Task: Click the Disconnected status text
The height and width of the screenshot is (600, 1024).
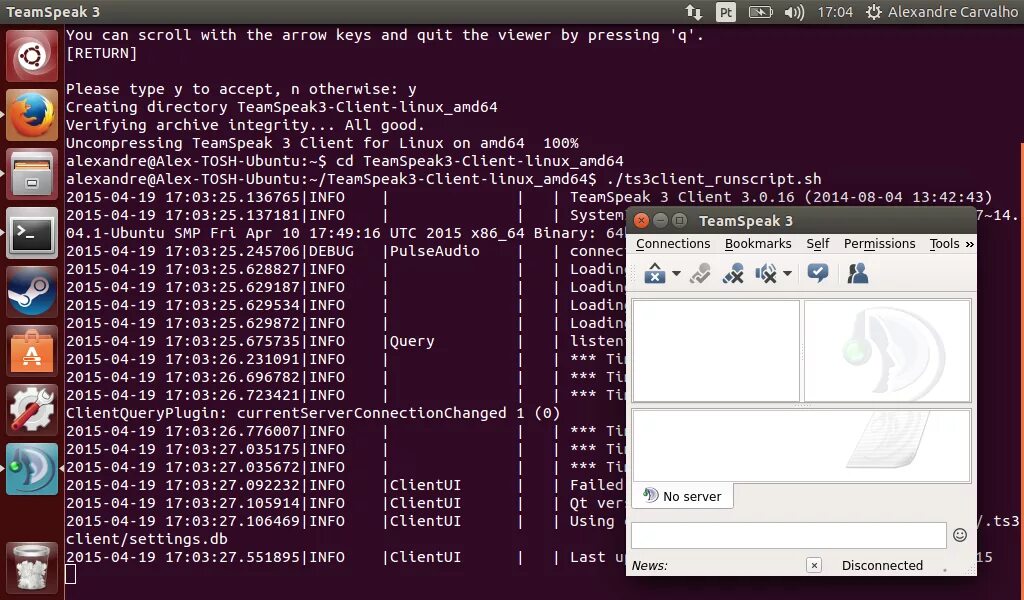Action: click(882, 565)
